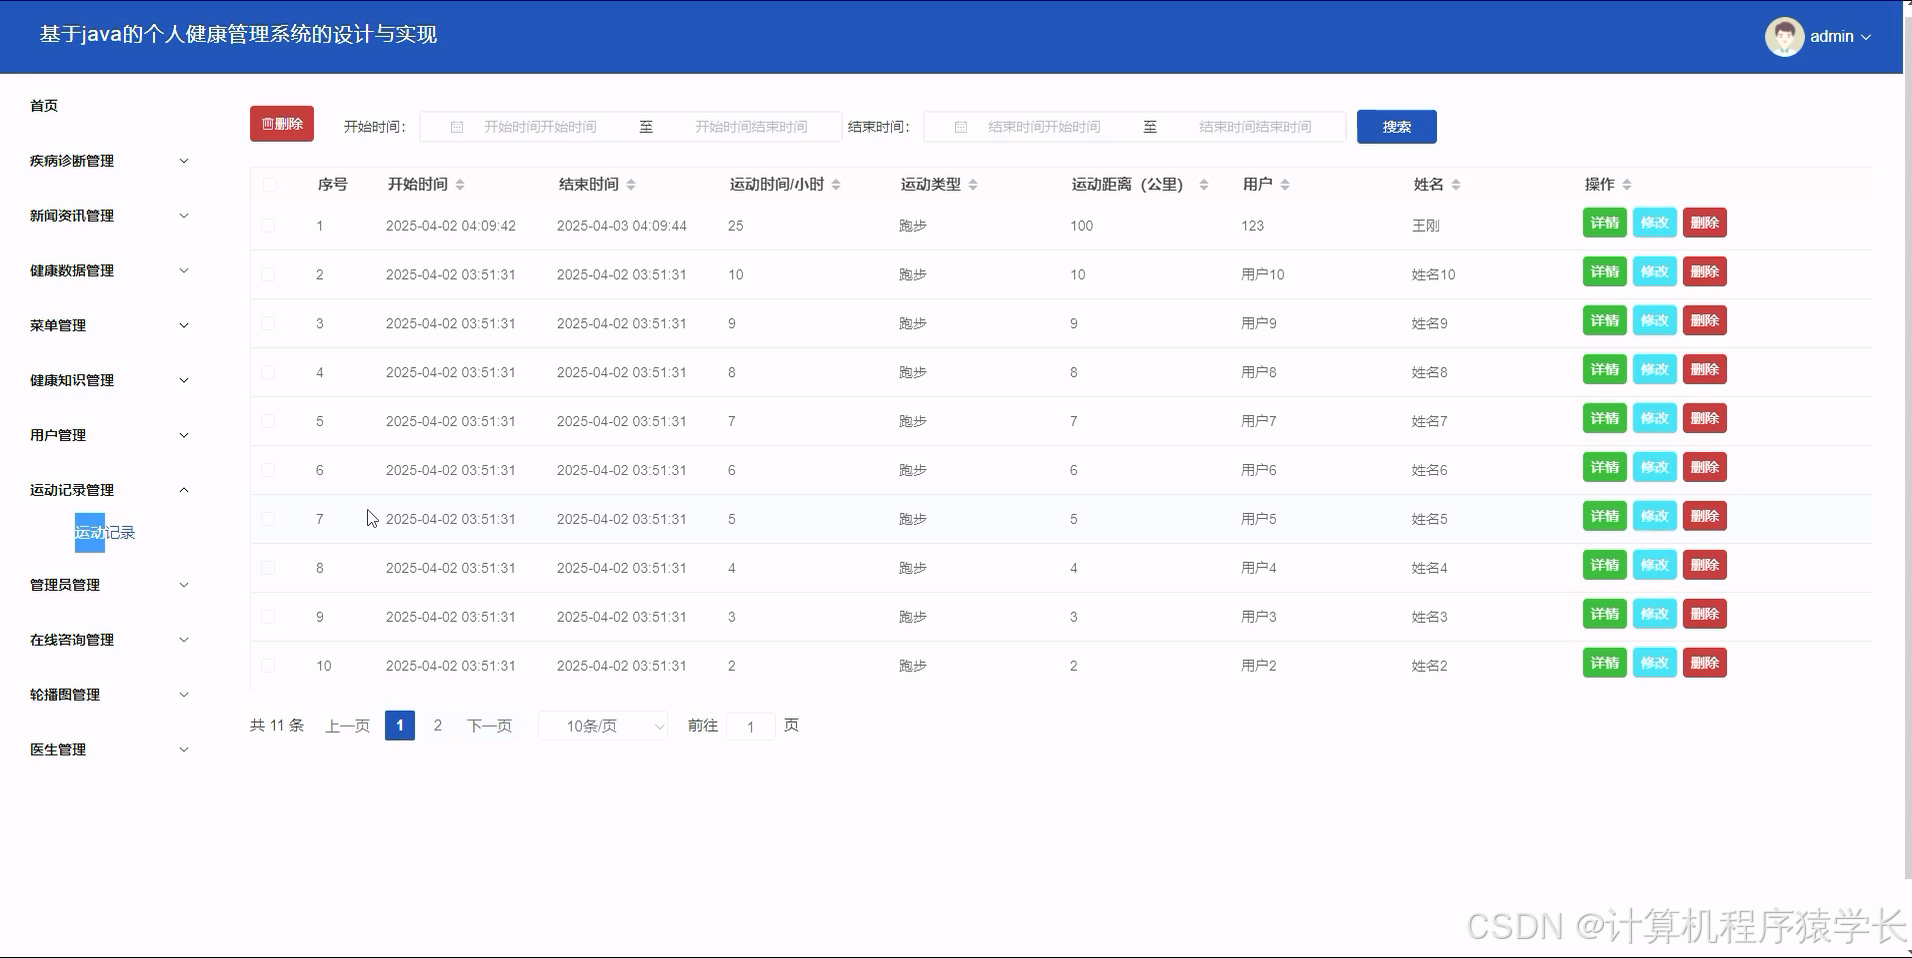This screenshot has height=958, width=1912.
Task: Sort table by 开始时间 column arrows
Action: click(x=460, y=184)
